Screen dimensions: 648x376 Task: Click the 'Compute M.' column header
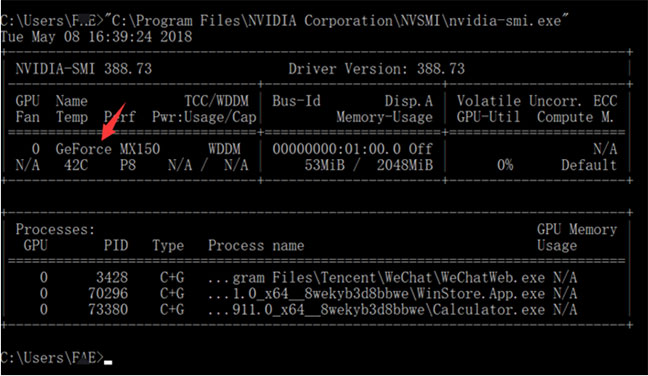[x=575, y=117]
